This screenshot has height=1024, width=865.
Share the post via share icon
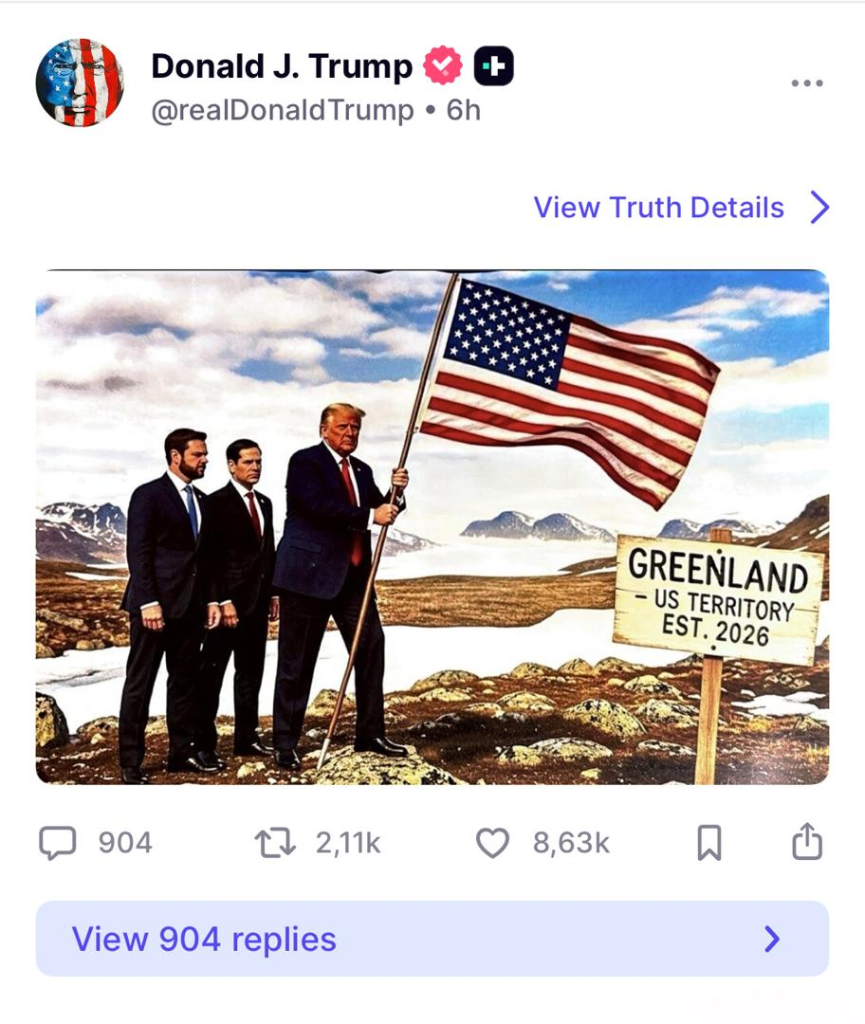coord(807,841)
